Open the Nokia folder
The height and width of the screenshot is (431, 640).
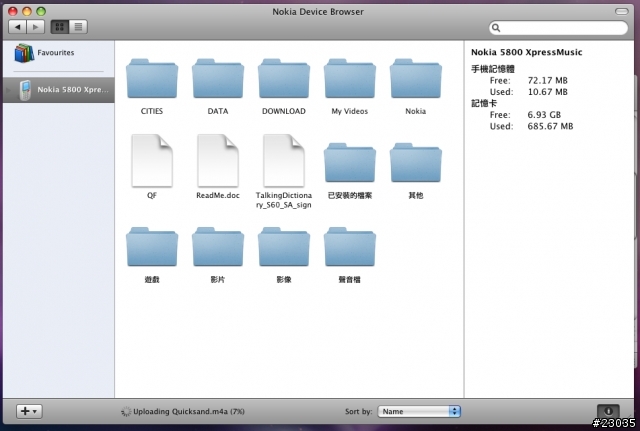[x=416, y=79]
